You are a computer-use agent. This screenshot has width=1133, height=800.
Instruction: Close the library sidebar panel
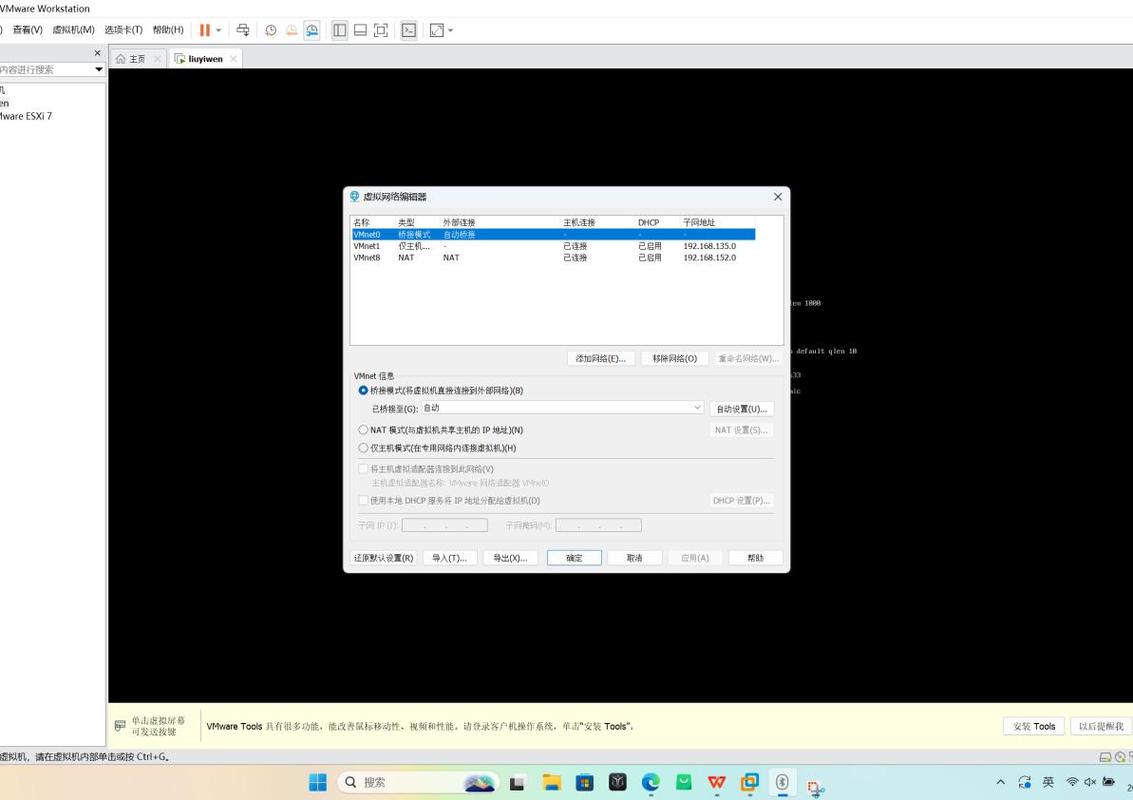click(x=98, y=53)
